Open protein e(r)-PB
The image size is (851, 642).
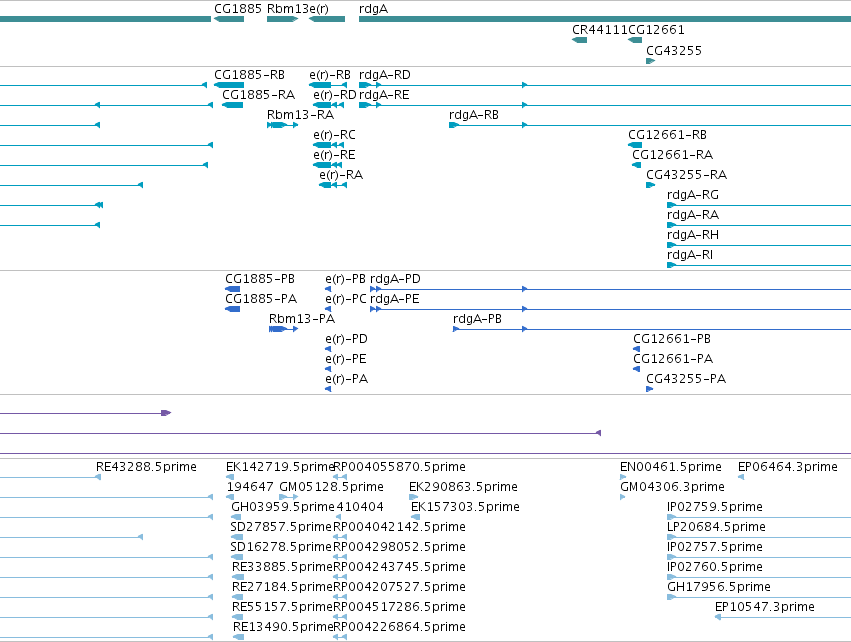(x=346, y=279)
